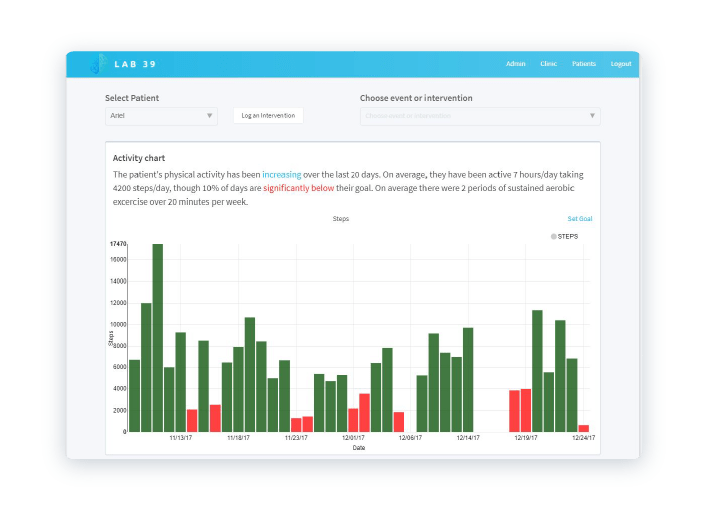This screenshot has height=511, width=707.
Task: Click the Set Goal link
Action: coord(580,218)
